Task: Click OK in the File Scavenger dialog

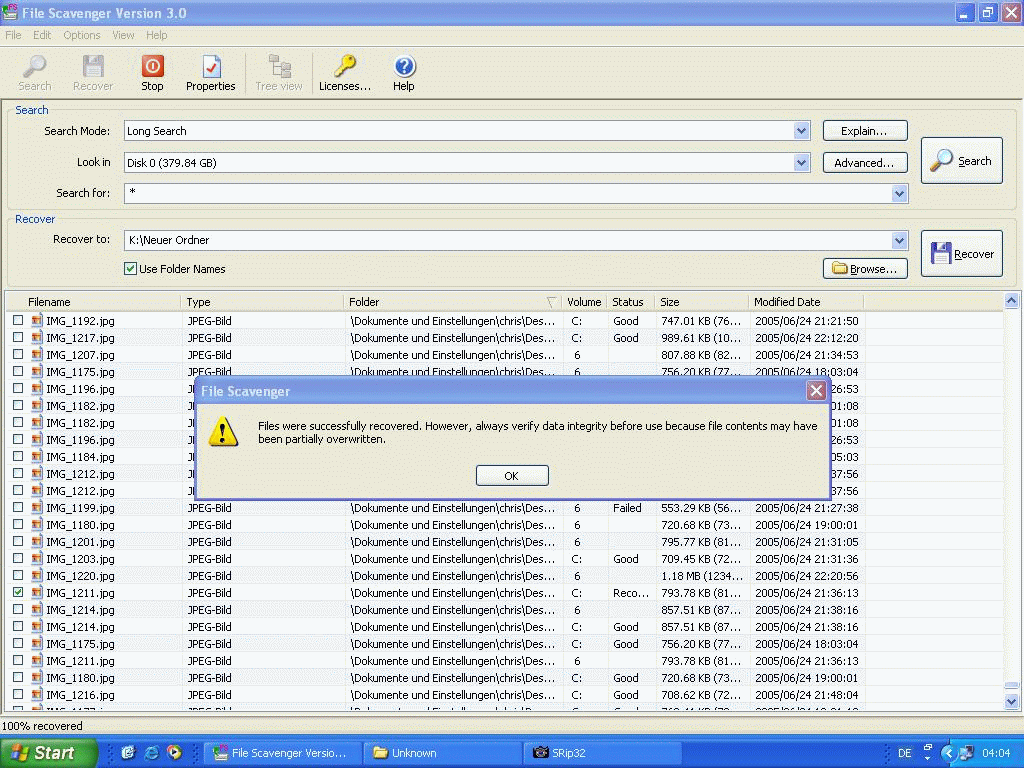Action: coord(512,475)
